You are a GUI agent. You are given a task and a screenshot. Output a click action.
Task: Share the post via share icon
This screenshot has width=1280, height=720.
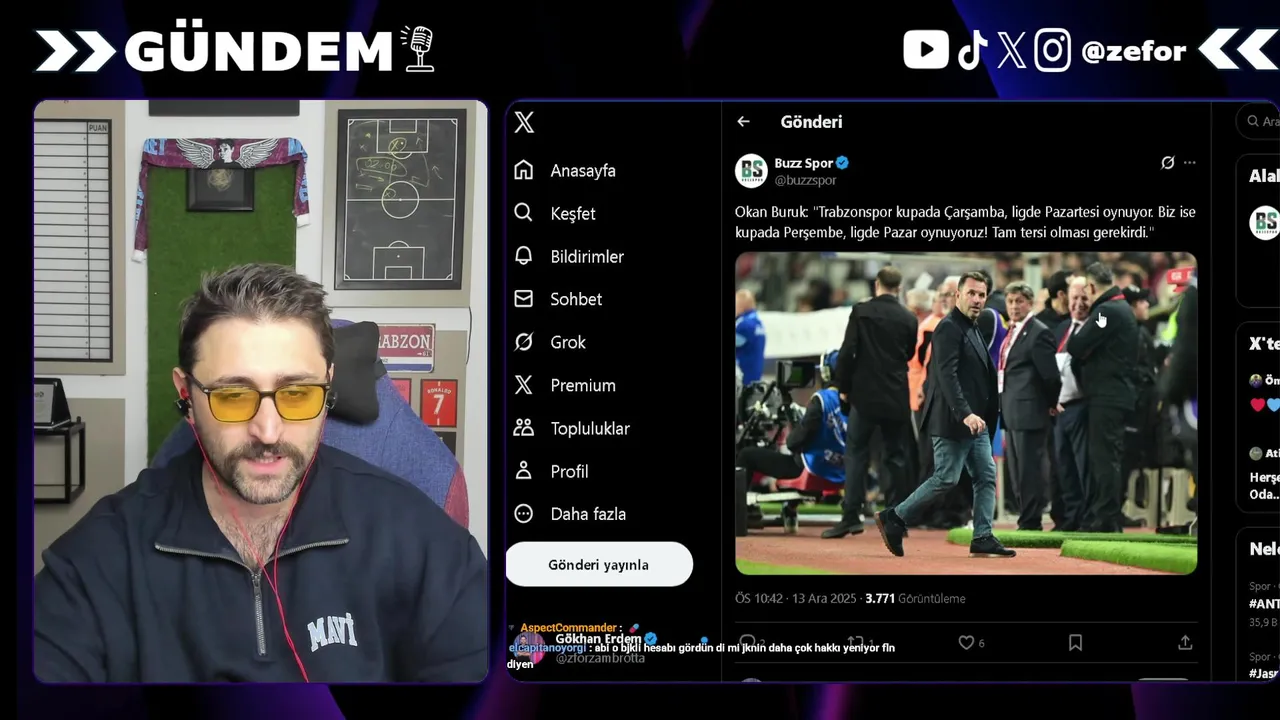coord(1185,643)
